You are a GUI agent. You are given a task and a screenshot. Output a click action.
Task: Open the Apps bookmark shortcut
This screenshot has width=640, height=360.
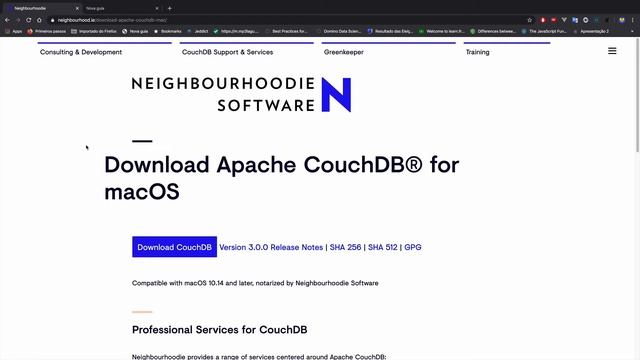click(13, 31)
